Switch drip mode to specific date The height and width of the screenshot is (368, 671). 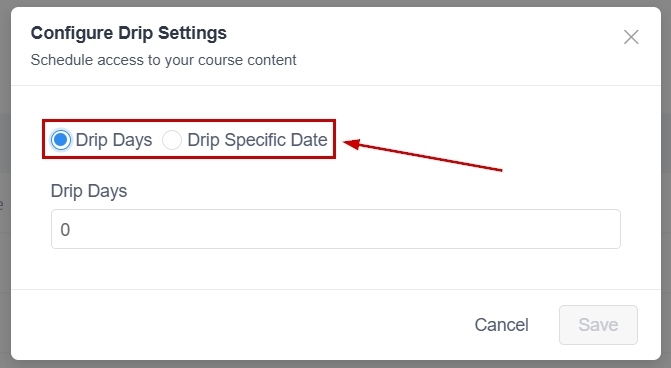coord(172,140)
